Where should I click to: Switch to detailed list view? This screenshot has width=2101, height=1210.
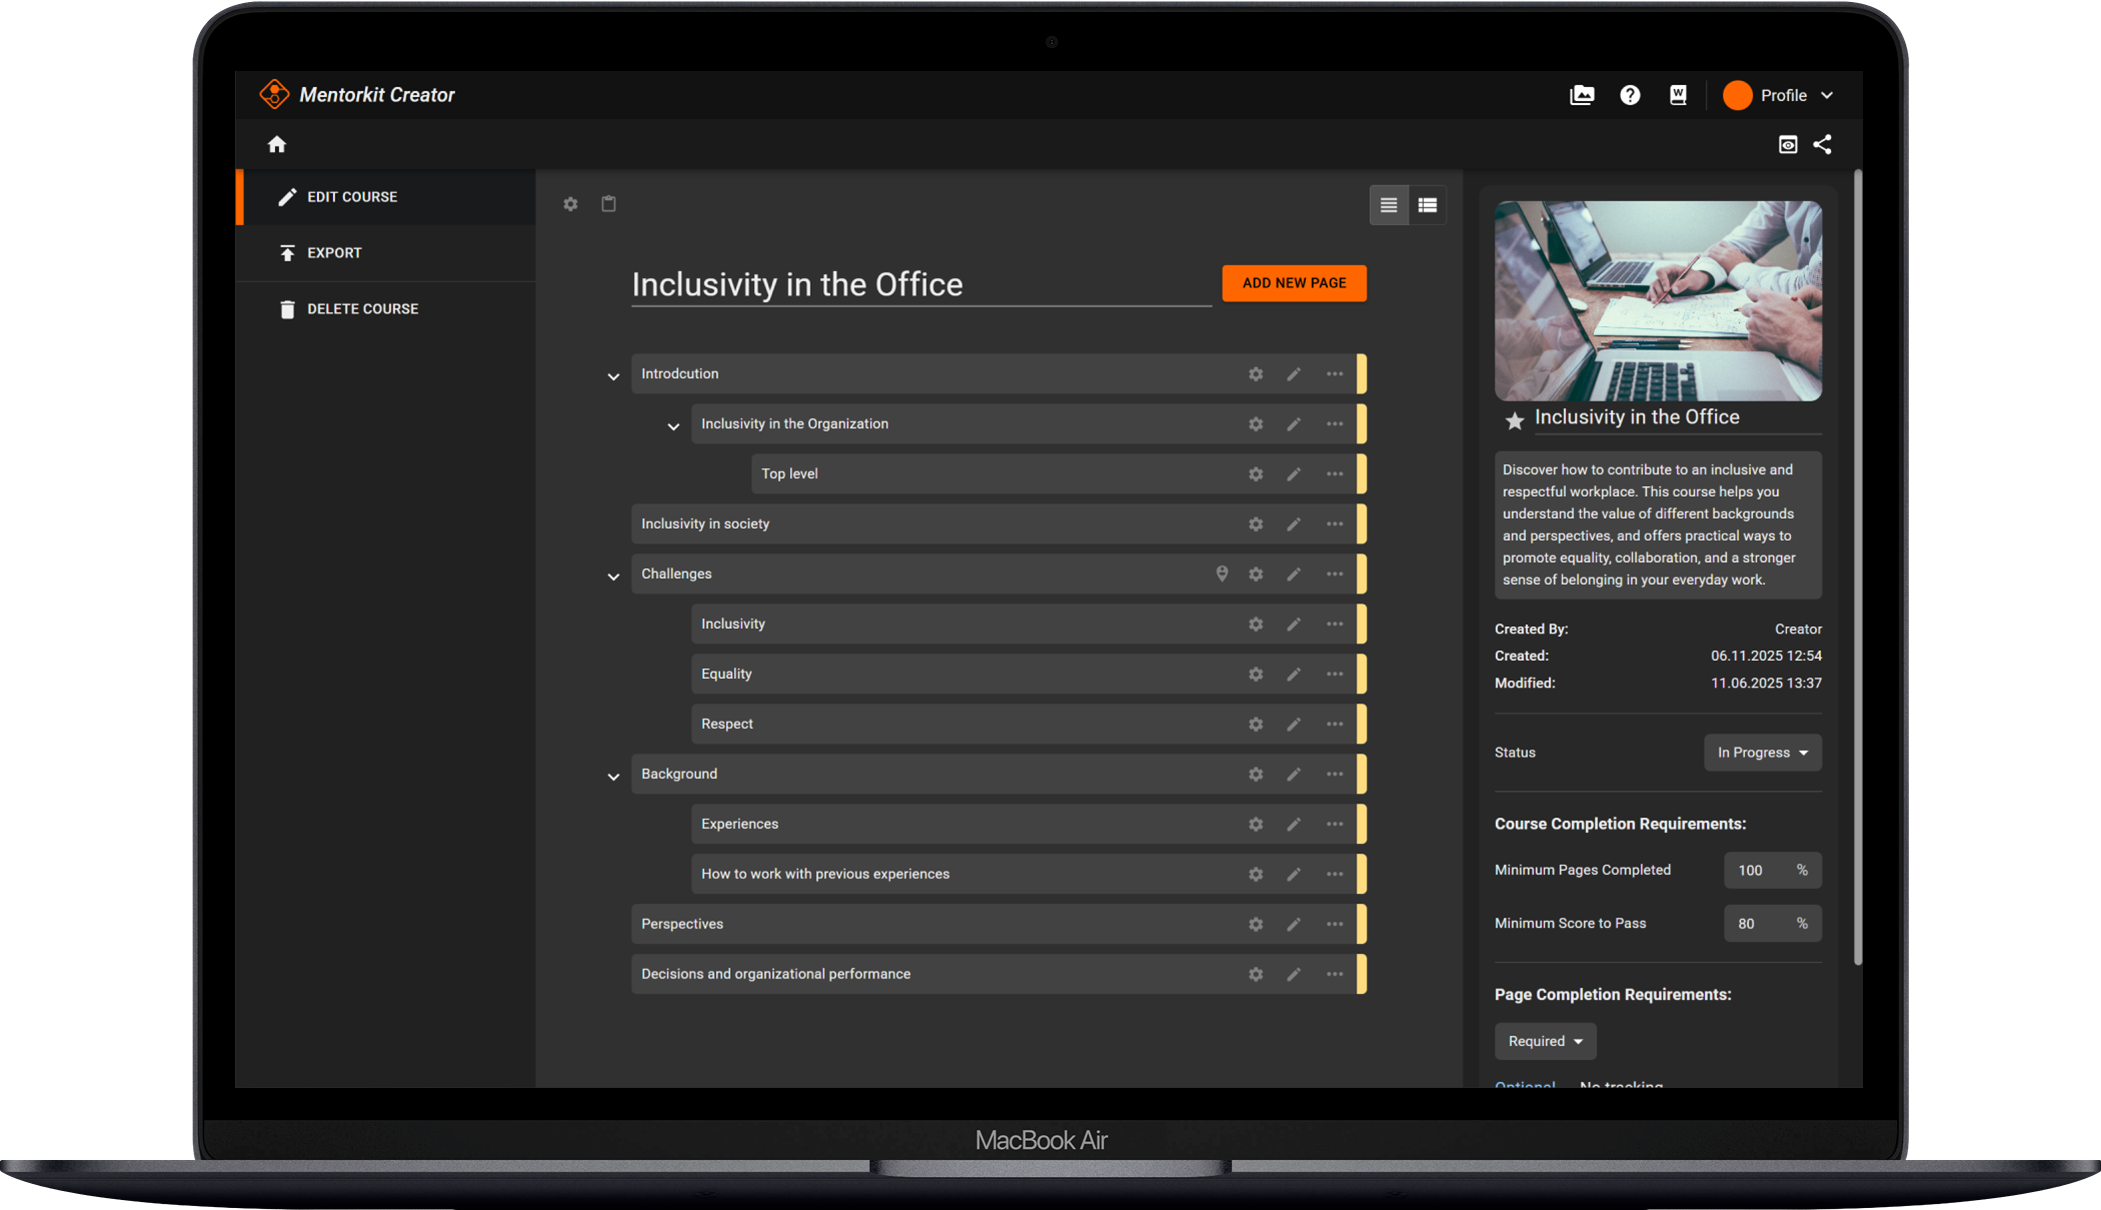click(x=1427, y=205)
